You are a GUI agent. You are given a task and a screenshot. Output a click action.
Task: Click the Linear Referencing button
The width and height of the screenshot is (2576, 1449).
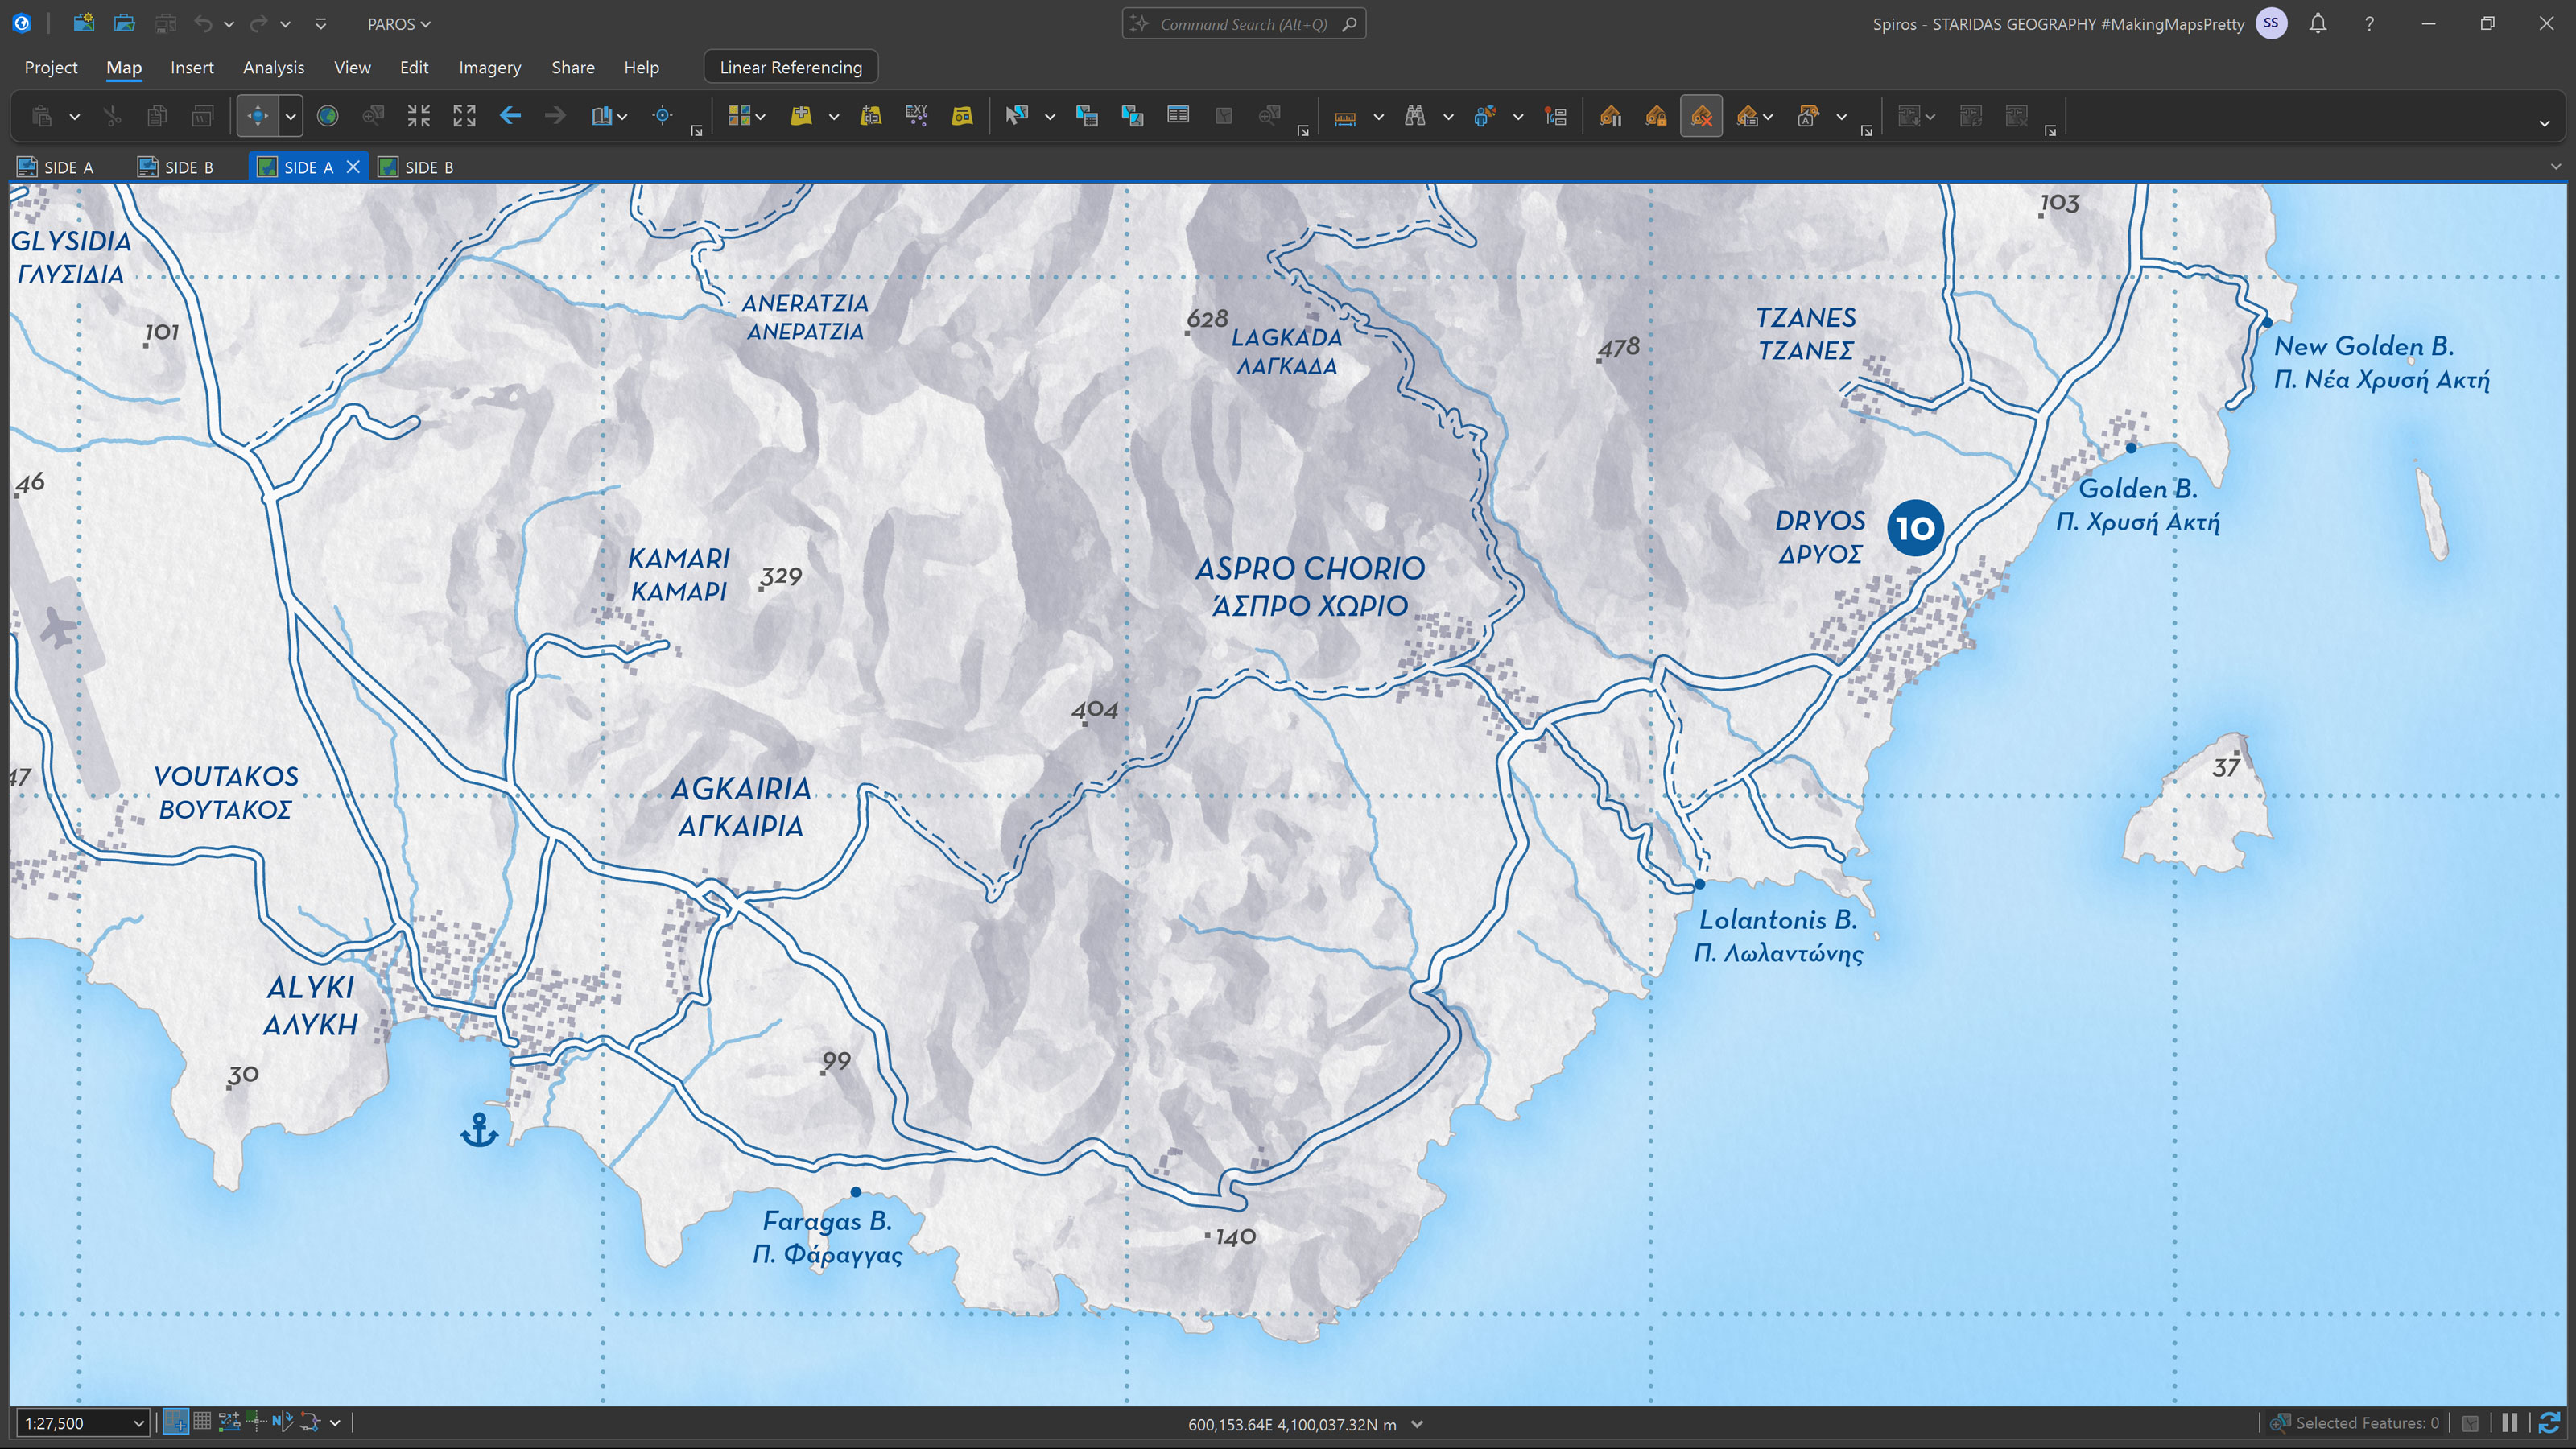790,67
